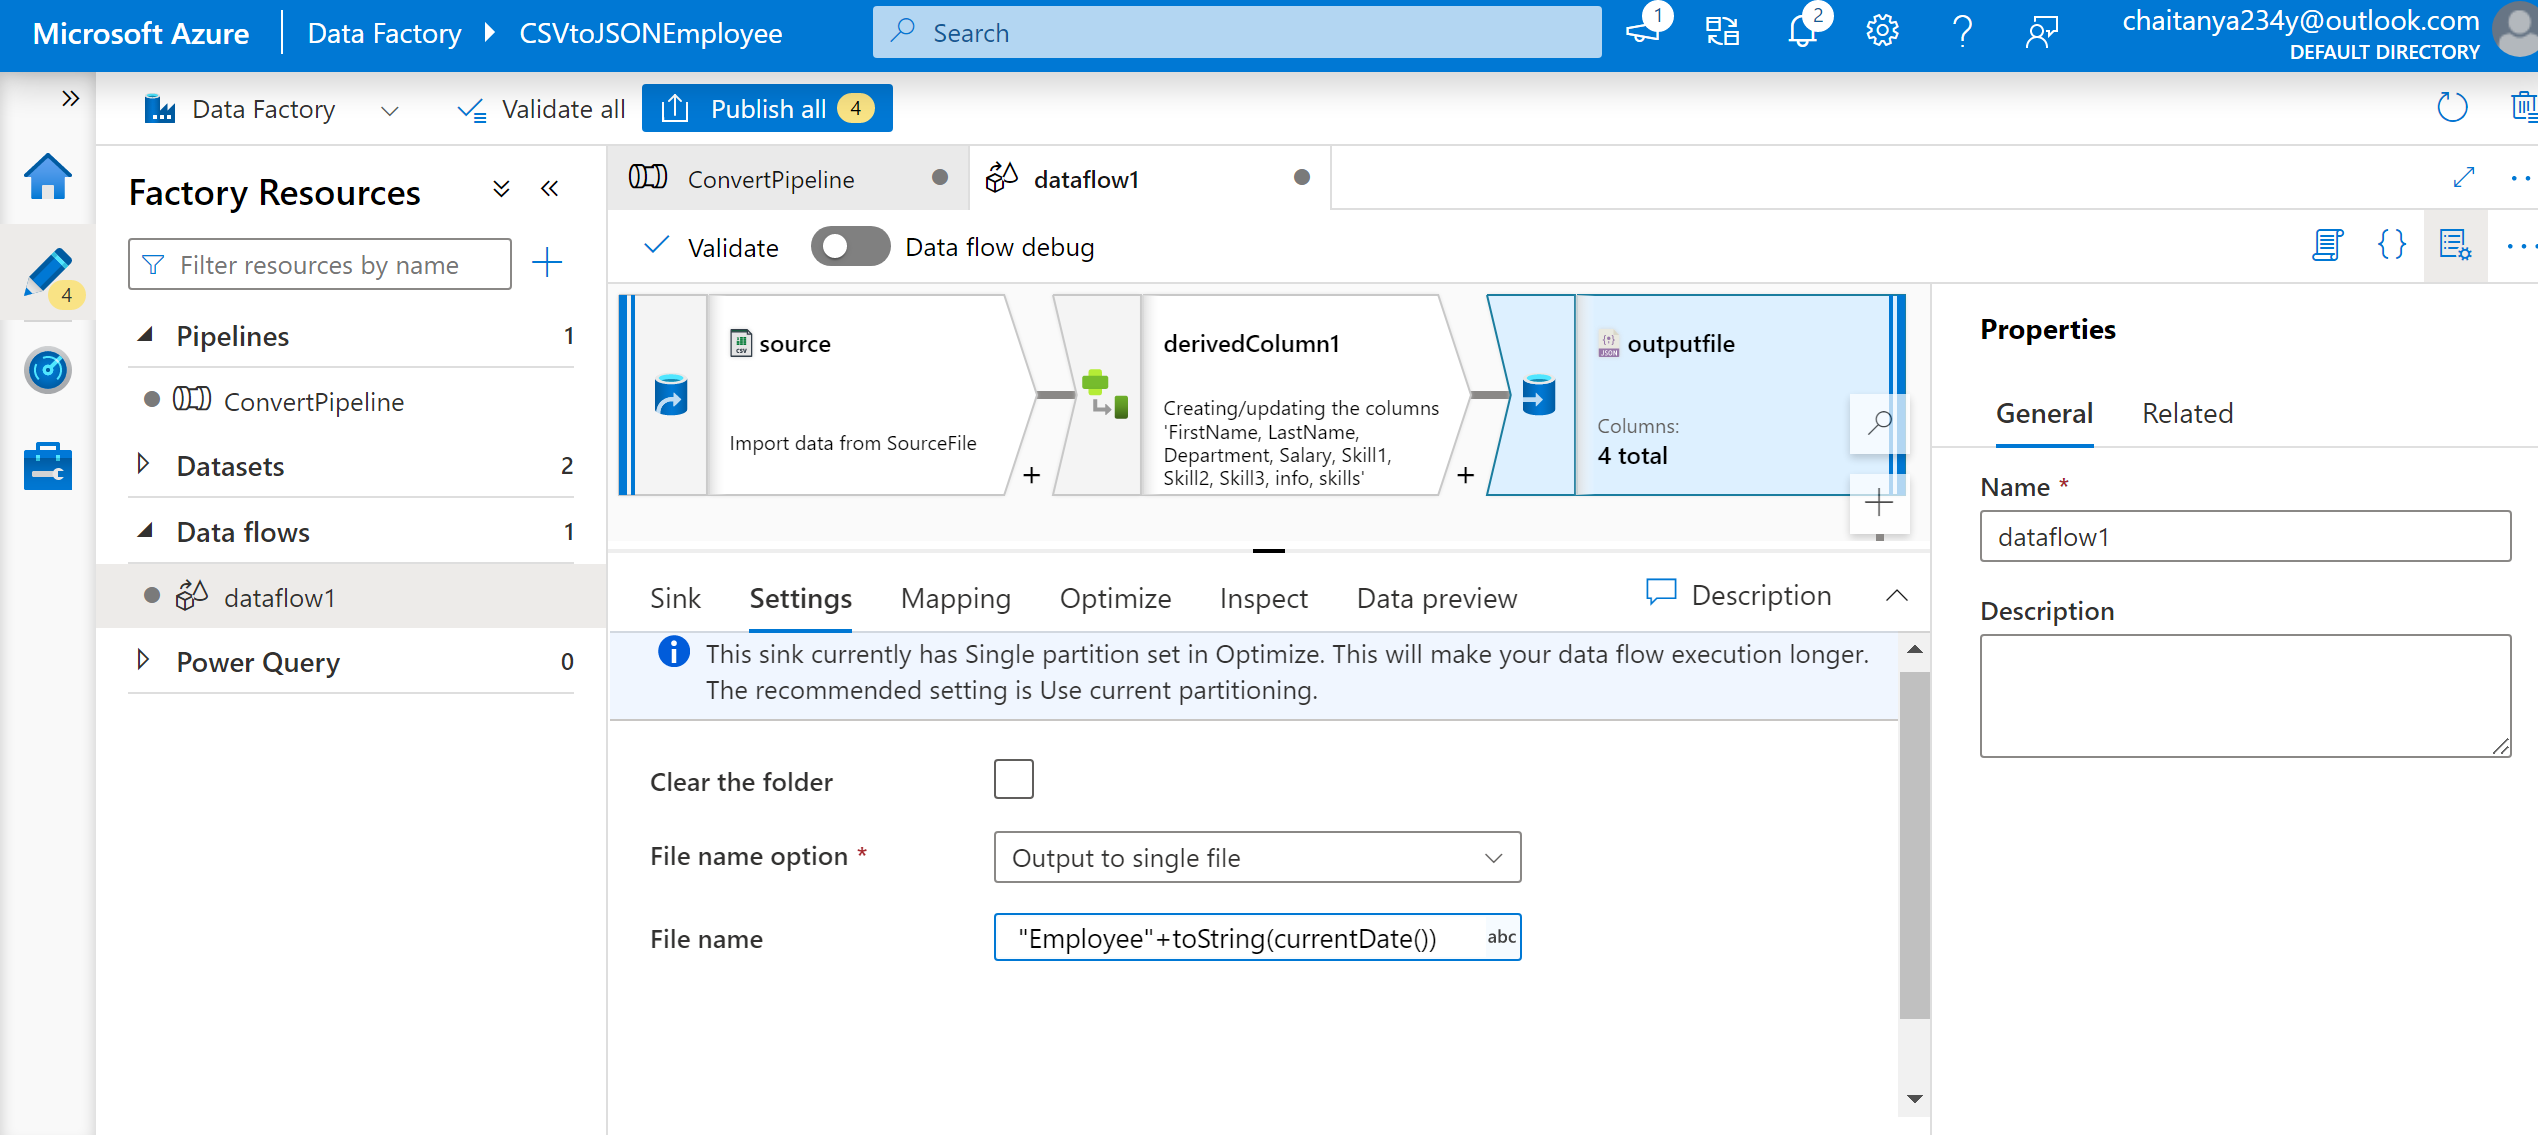
Task: Select the outputfile sink node
Action: [x=1694, y=395]
